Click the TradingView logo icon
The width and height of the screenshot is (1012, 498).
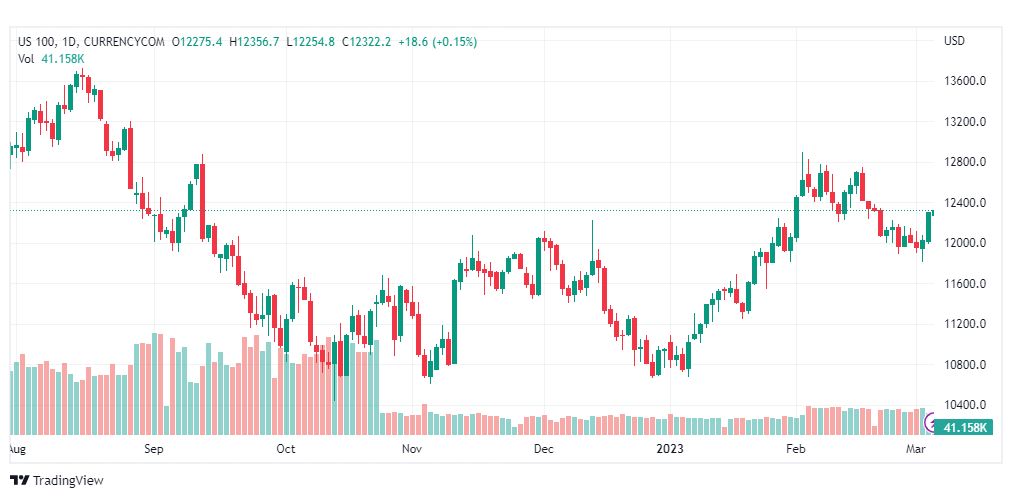coord(19,481)
